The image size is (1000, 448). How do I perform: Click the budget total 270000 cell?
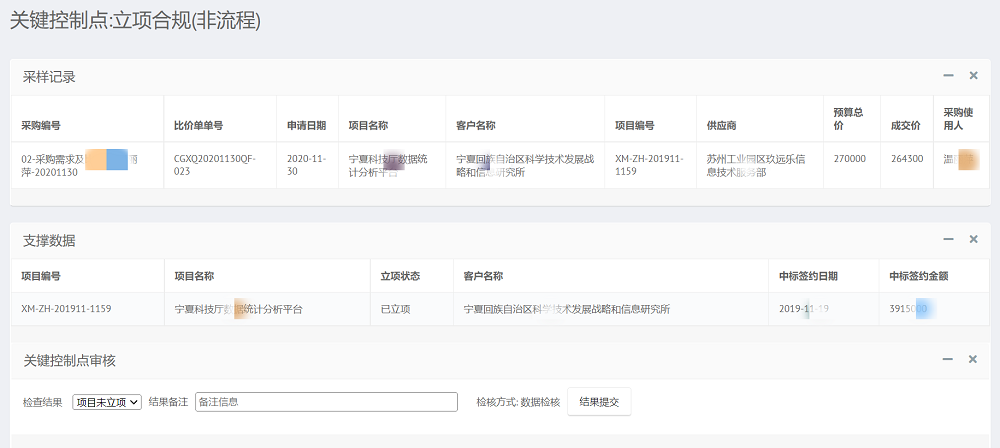tap(850, 159)
